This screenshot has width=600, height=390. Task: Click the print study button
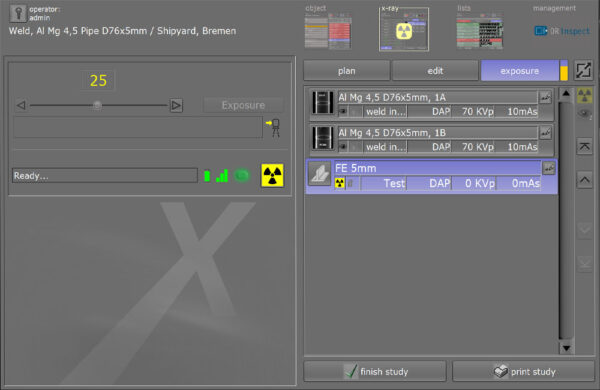[x=523, y=371]
